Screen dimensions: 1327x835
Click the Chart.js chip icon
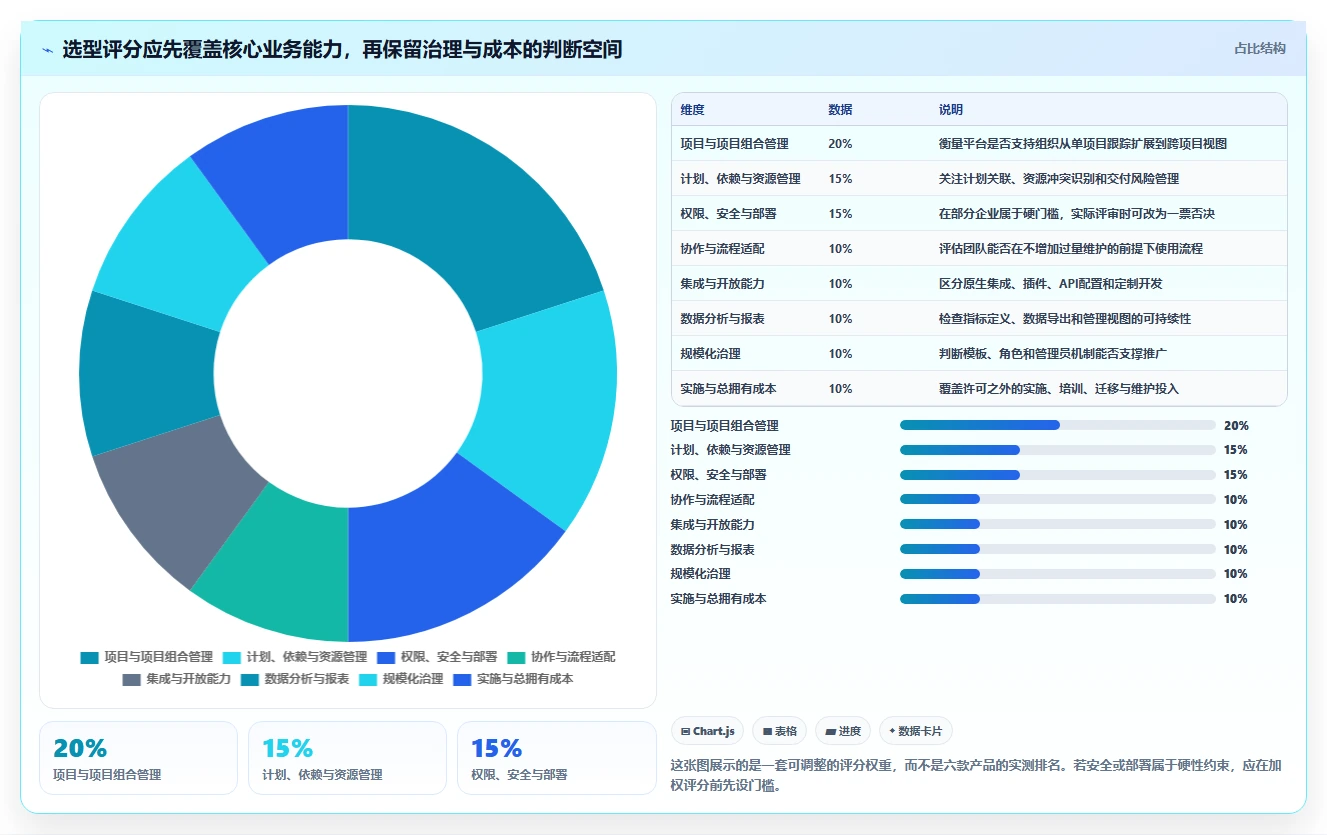pos(685,731)
